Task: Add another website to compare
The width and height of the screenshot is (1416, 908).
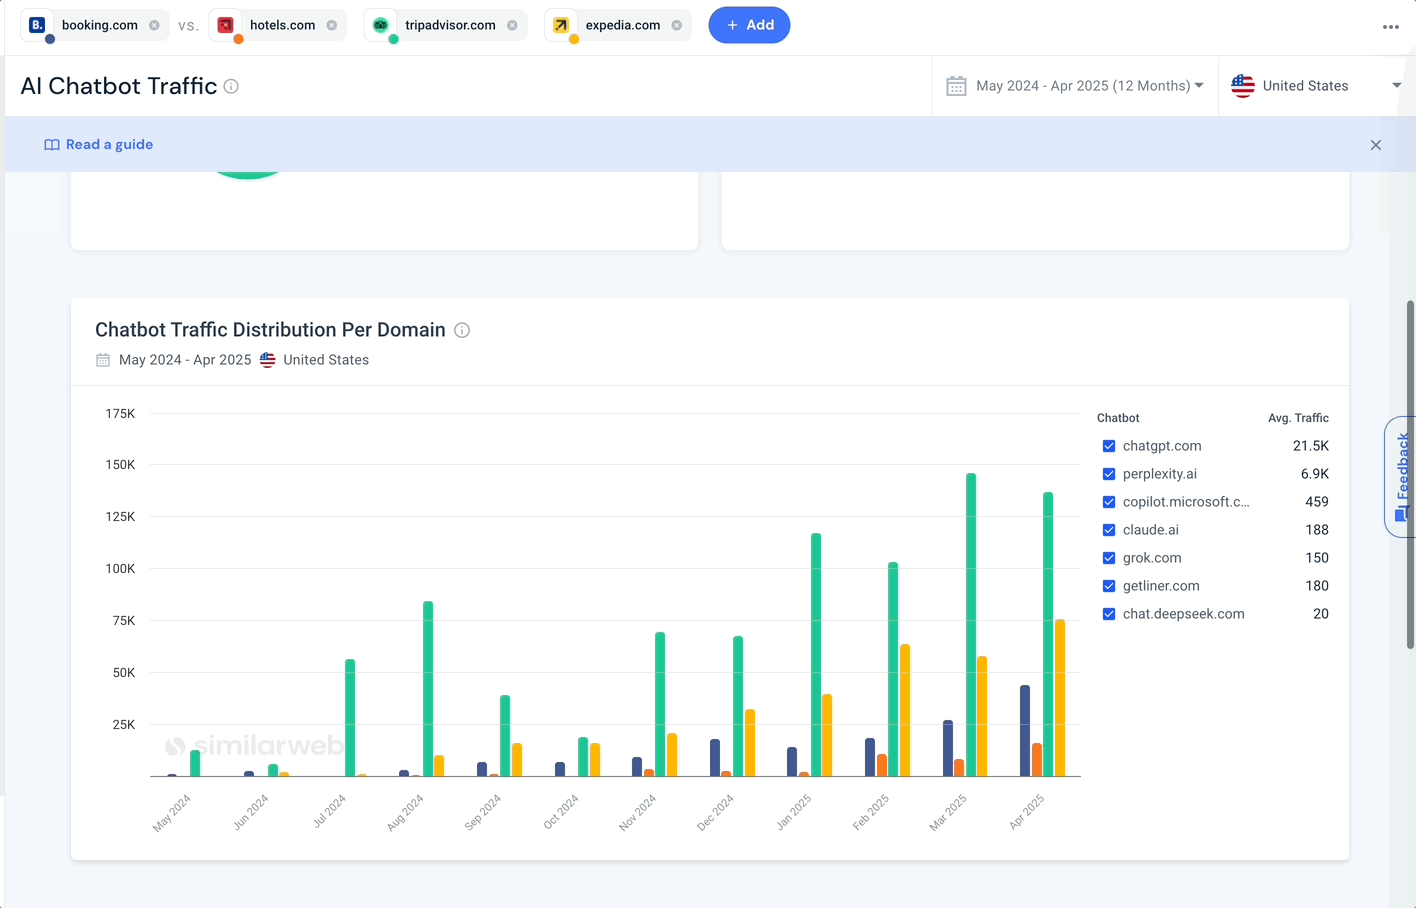Action: coord(749,25)
